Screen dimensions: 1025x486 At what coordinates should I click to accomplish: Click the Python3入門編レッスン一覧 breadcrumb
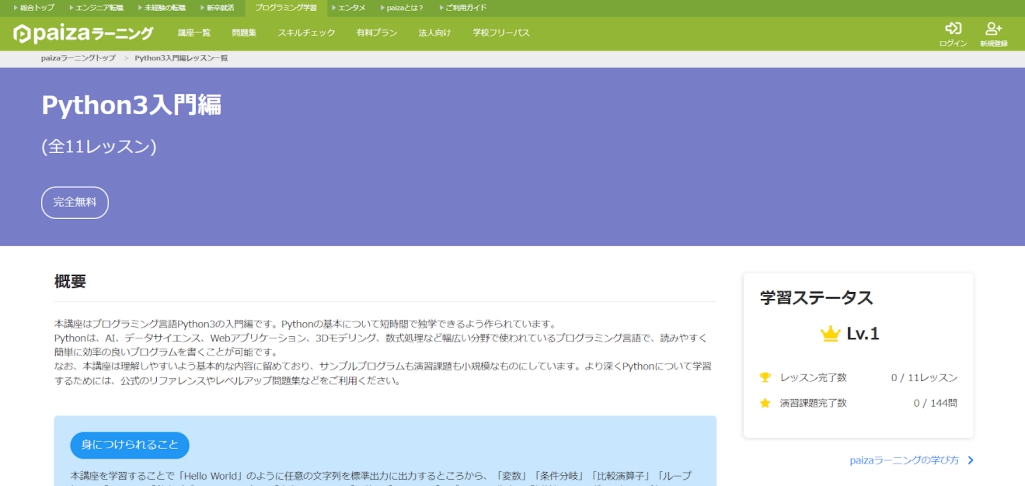click(181, 58)
